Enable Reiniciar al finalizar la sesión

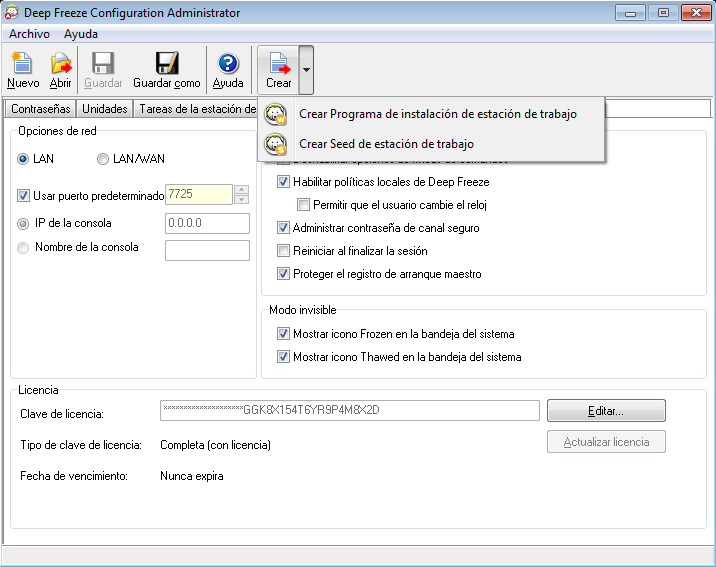coord(283,251)
